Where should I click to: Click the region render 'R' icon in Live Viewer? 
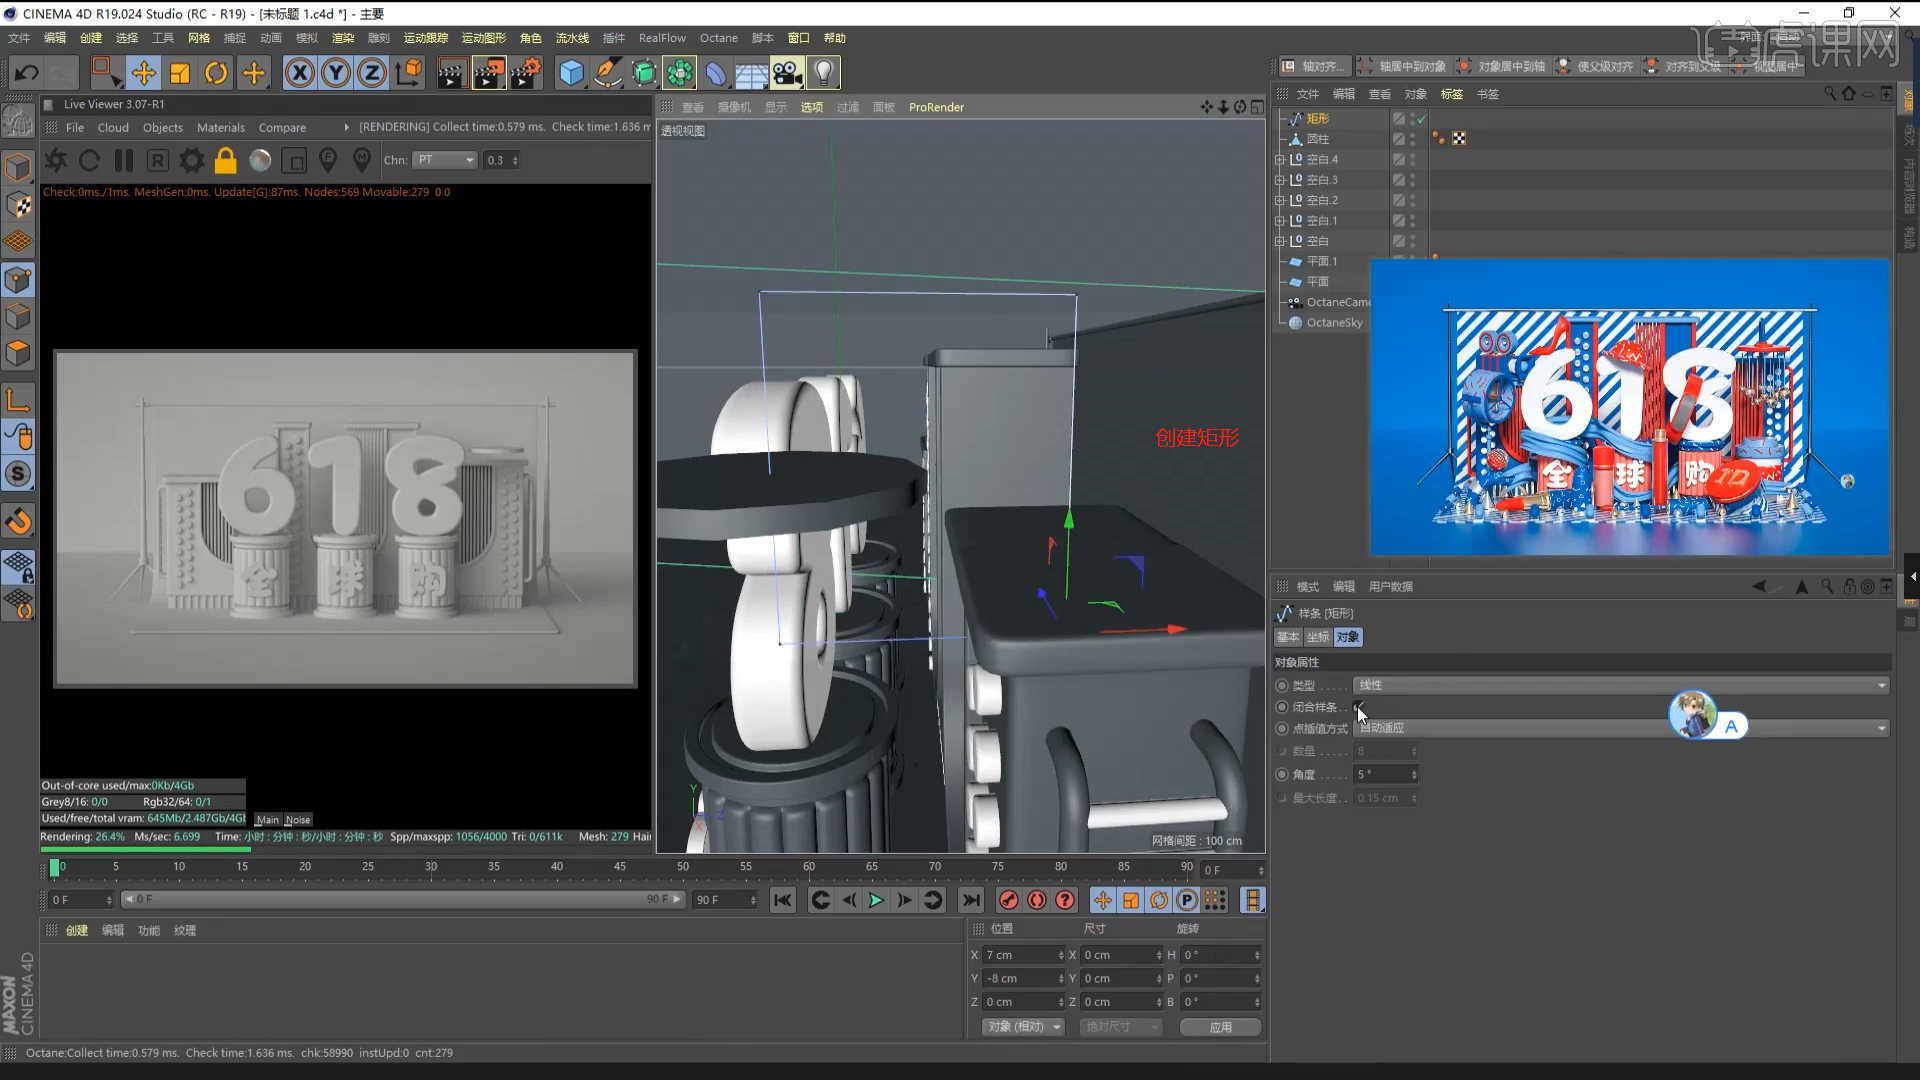coord(157,160)
